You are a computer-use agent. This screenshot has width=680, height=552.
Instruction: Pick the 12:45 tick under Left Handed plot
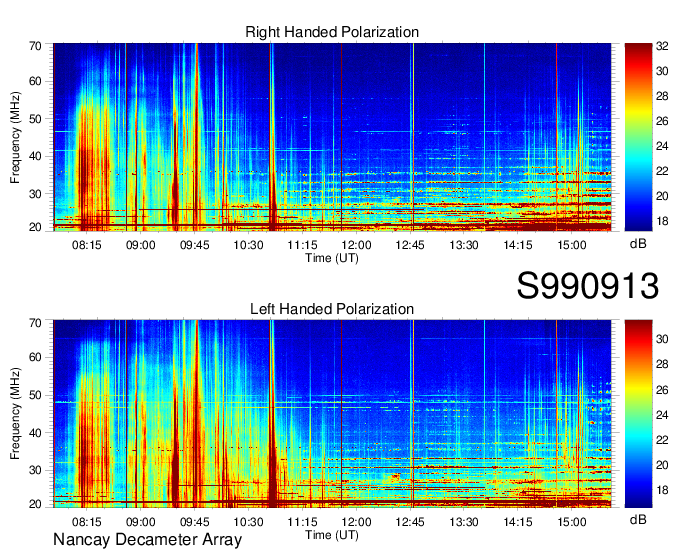point(410,521)
